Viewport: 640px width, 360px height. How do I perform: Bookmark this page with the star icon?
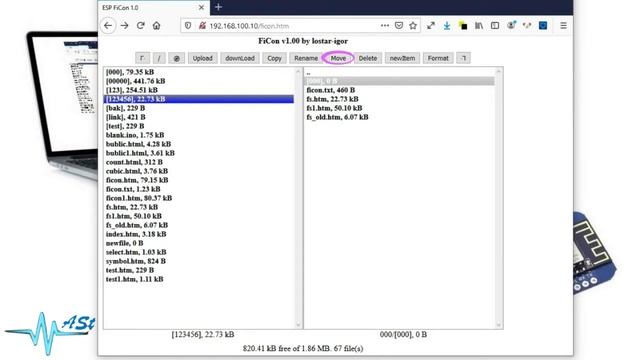[413, 26]
